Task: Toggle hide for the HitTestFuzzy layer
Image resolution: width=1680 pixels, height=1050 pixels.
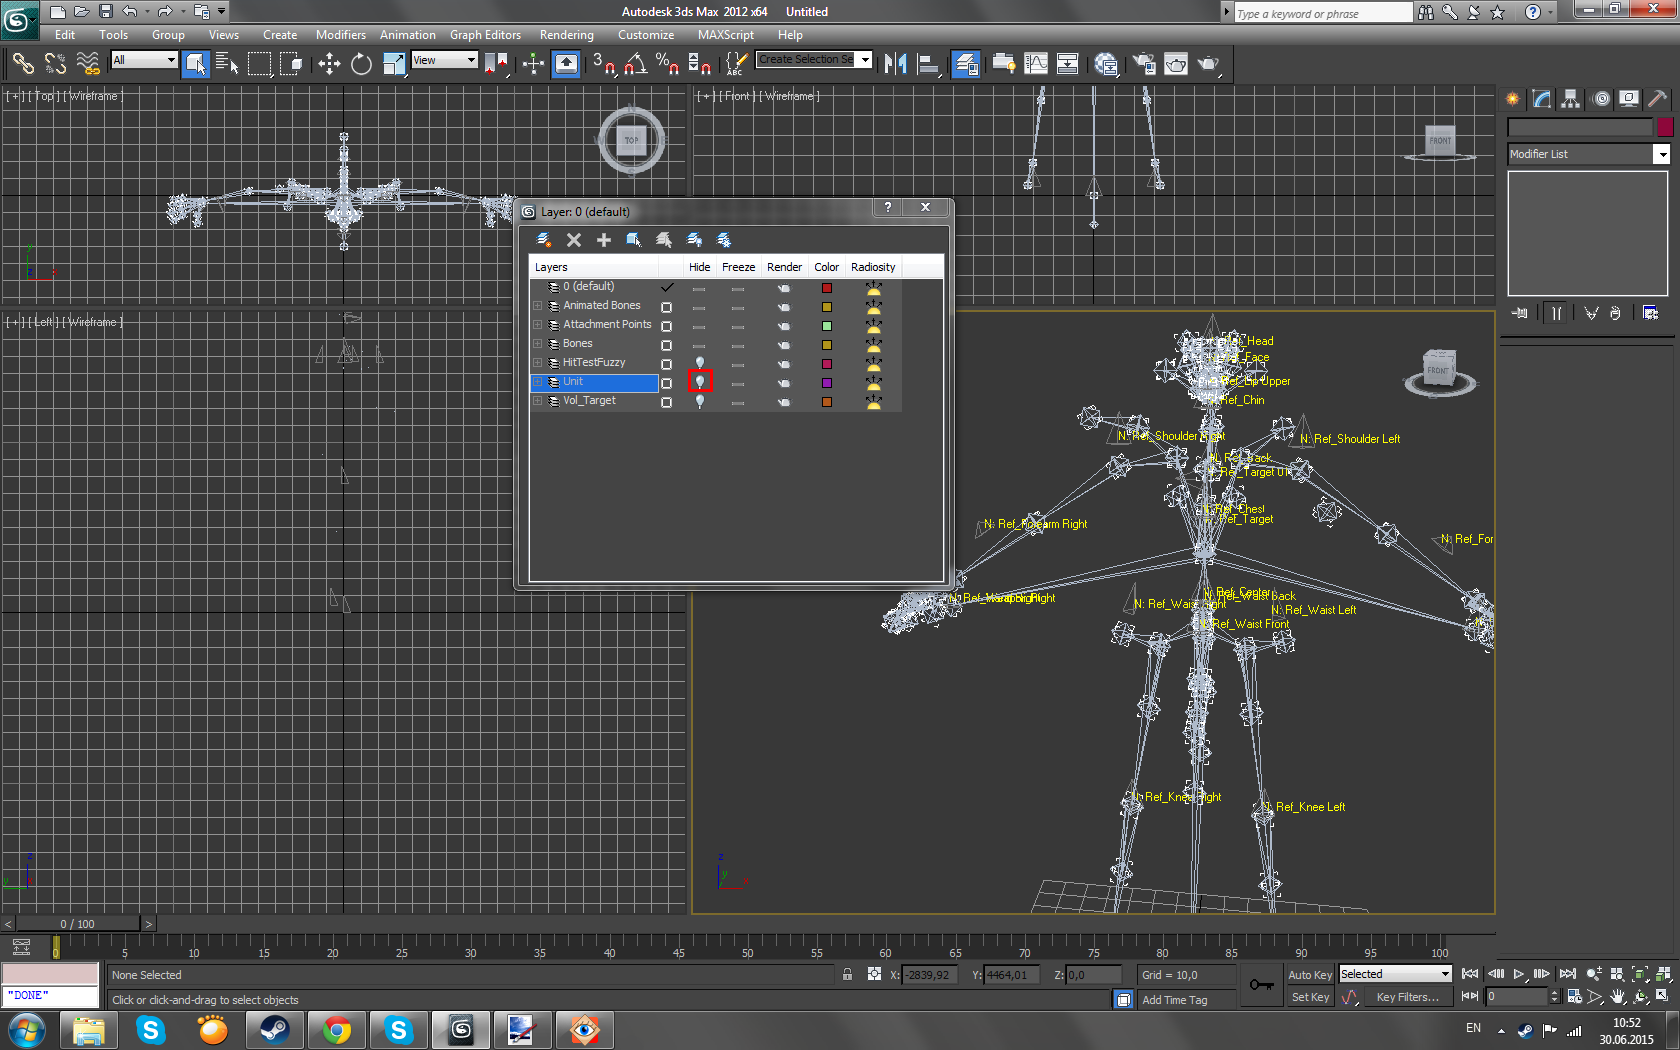Action: tap(700, 363)
